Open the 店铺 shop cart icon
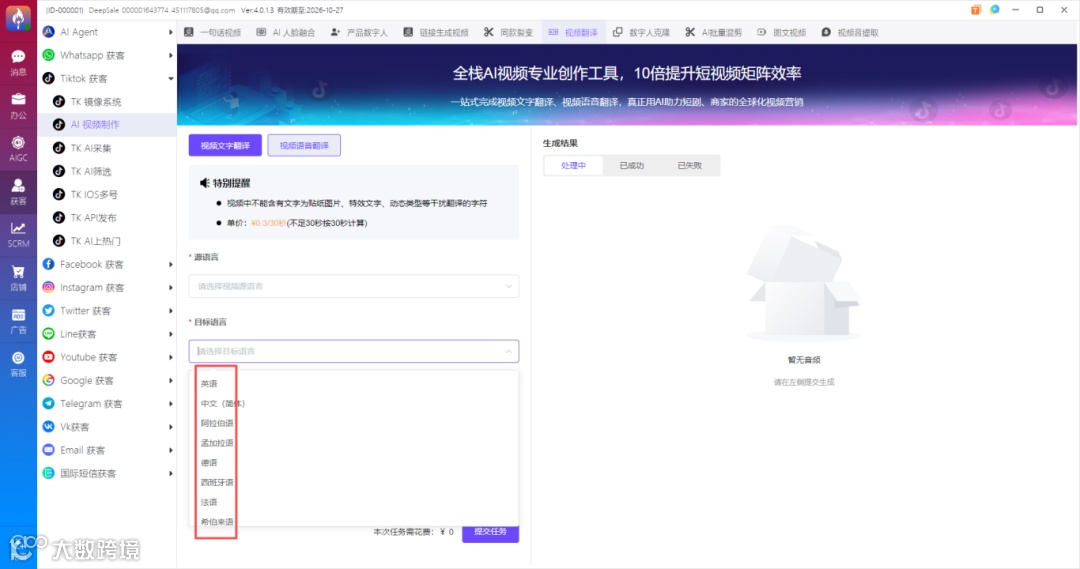The height and width of the screenshot is (569, 1080). click(18, 278)
